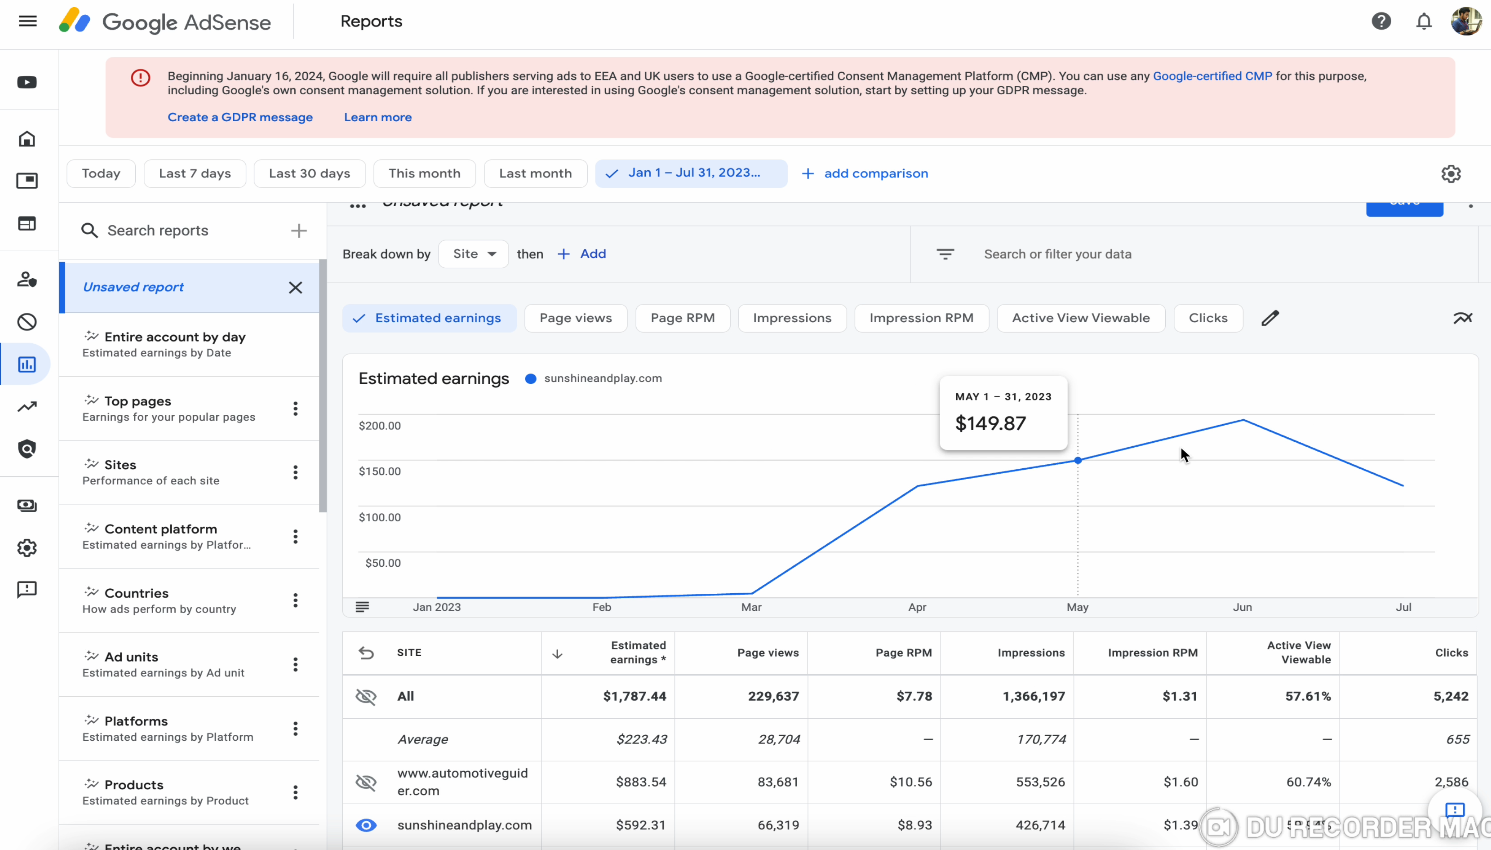Close the Unsaved report
Viewport: 1491px width, 850px height.
(x=295, y=288)
